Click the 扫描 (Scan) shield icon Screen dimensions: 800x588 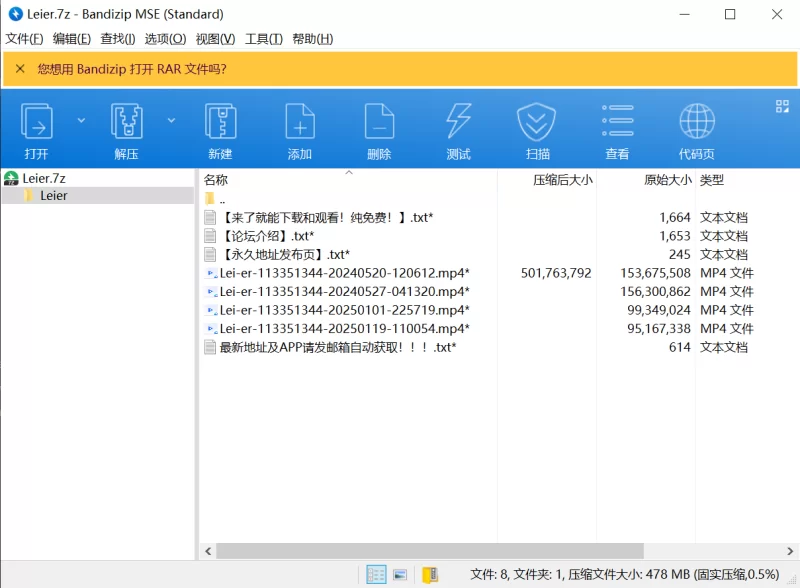click(x=536, y=121)
